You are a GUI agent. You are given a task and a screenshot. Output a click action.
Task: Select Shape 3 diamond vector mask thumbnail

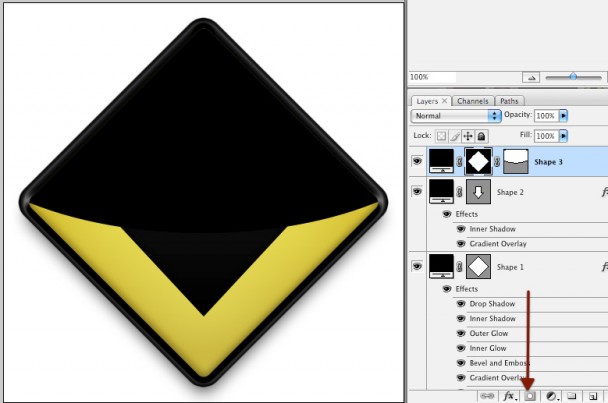pyautogui.click(x=478, y=161)
